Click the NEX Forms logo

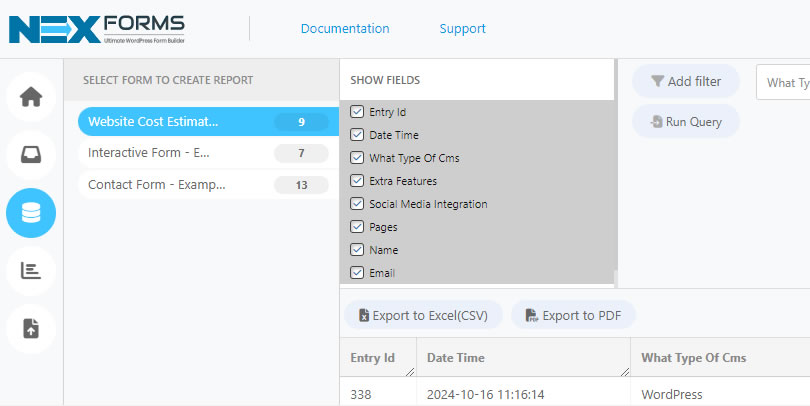coord(97,29)
